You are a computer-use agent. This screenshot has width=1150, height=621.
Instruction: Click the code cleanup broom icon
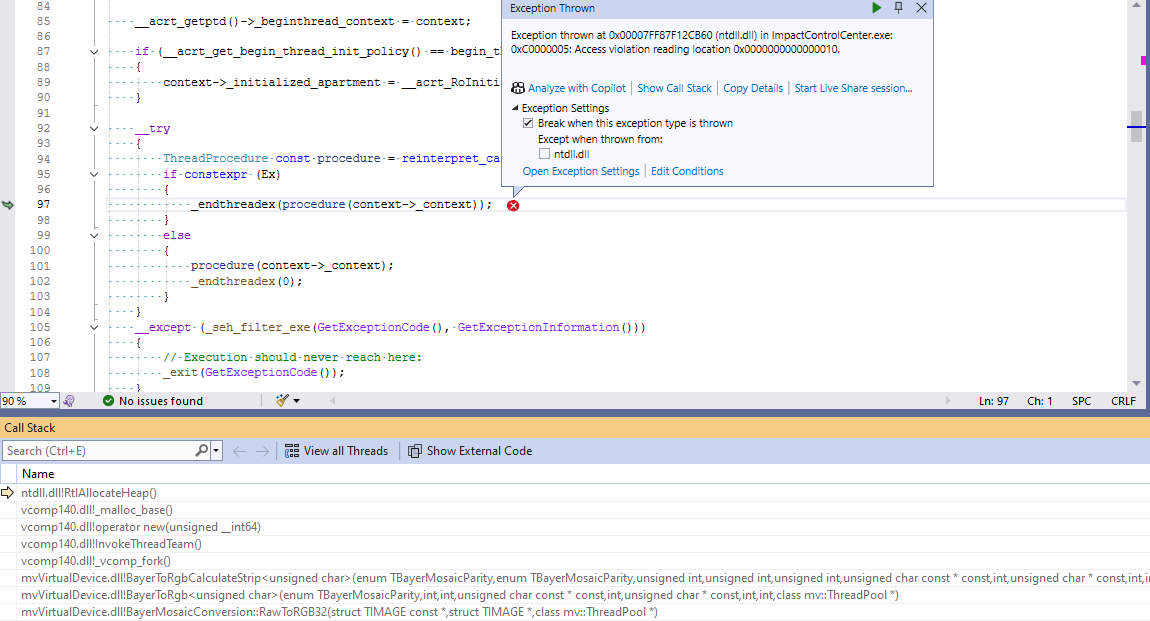(282, 401)
